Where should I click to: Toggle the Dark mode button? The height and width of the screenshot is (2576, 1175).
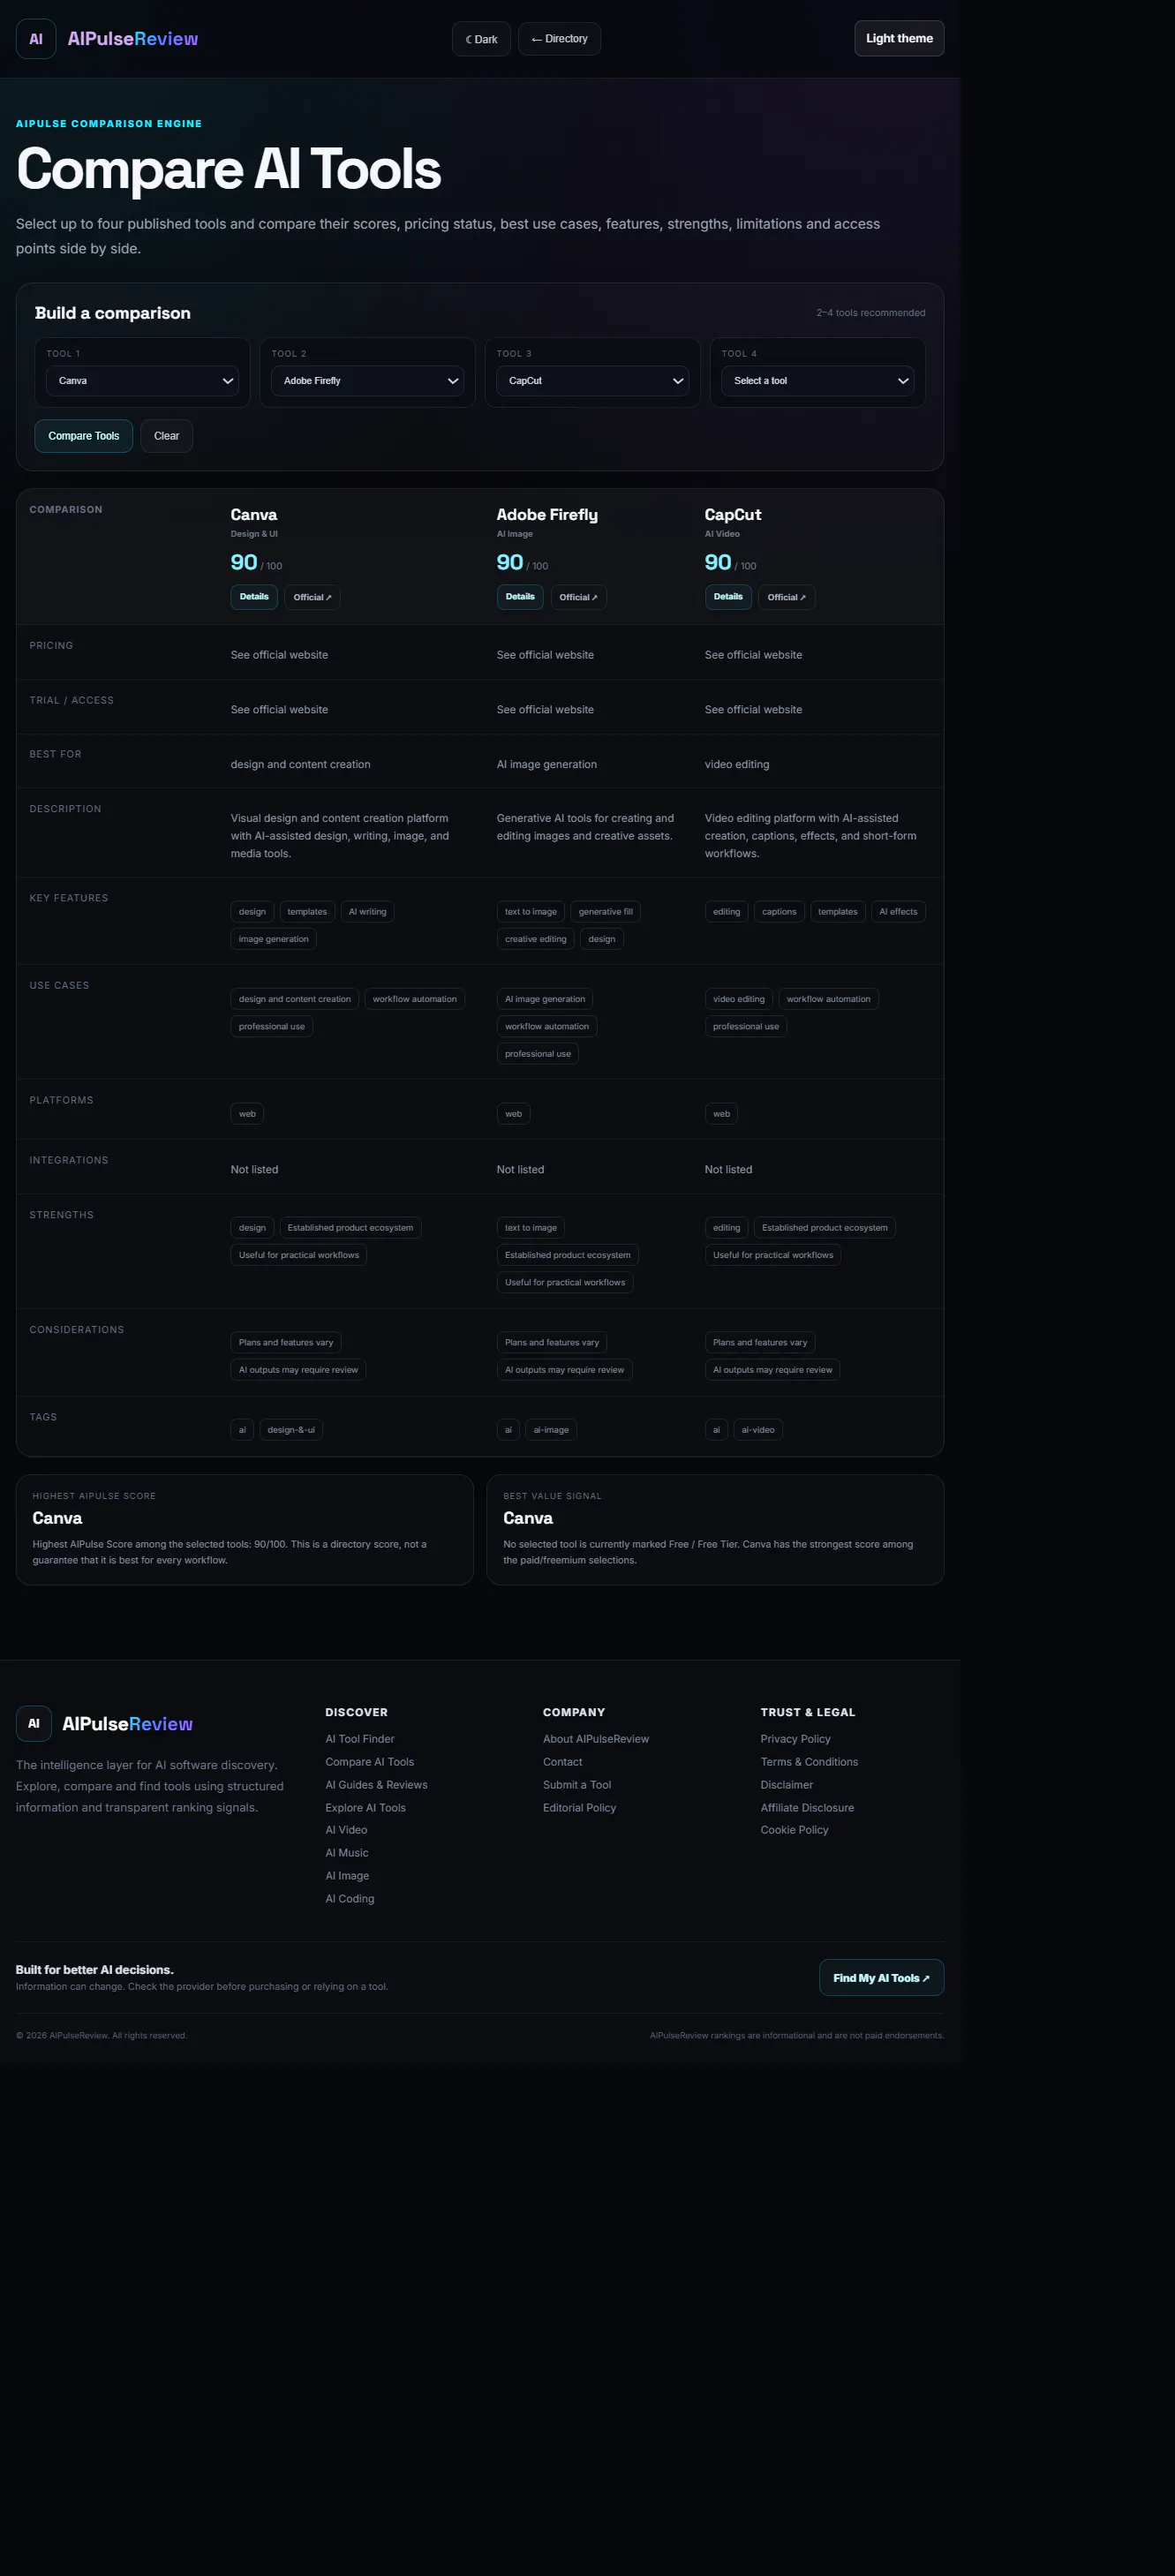tap(481, 39)
